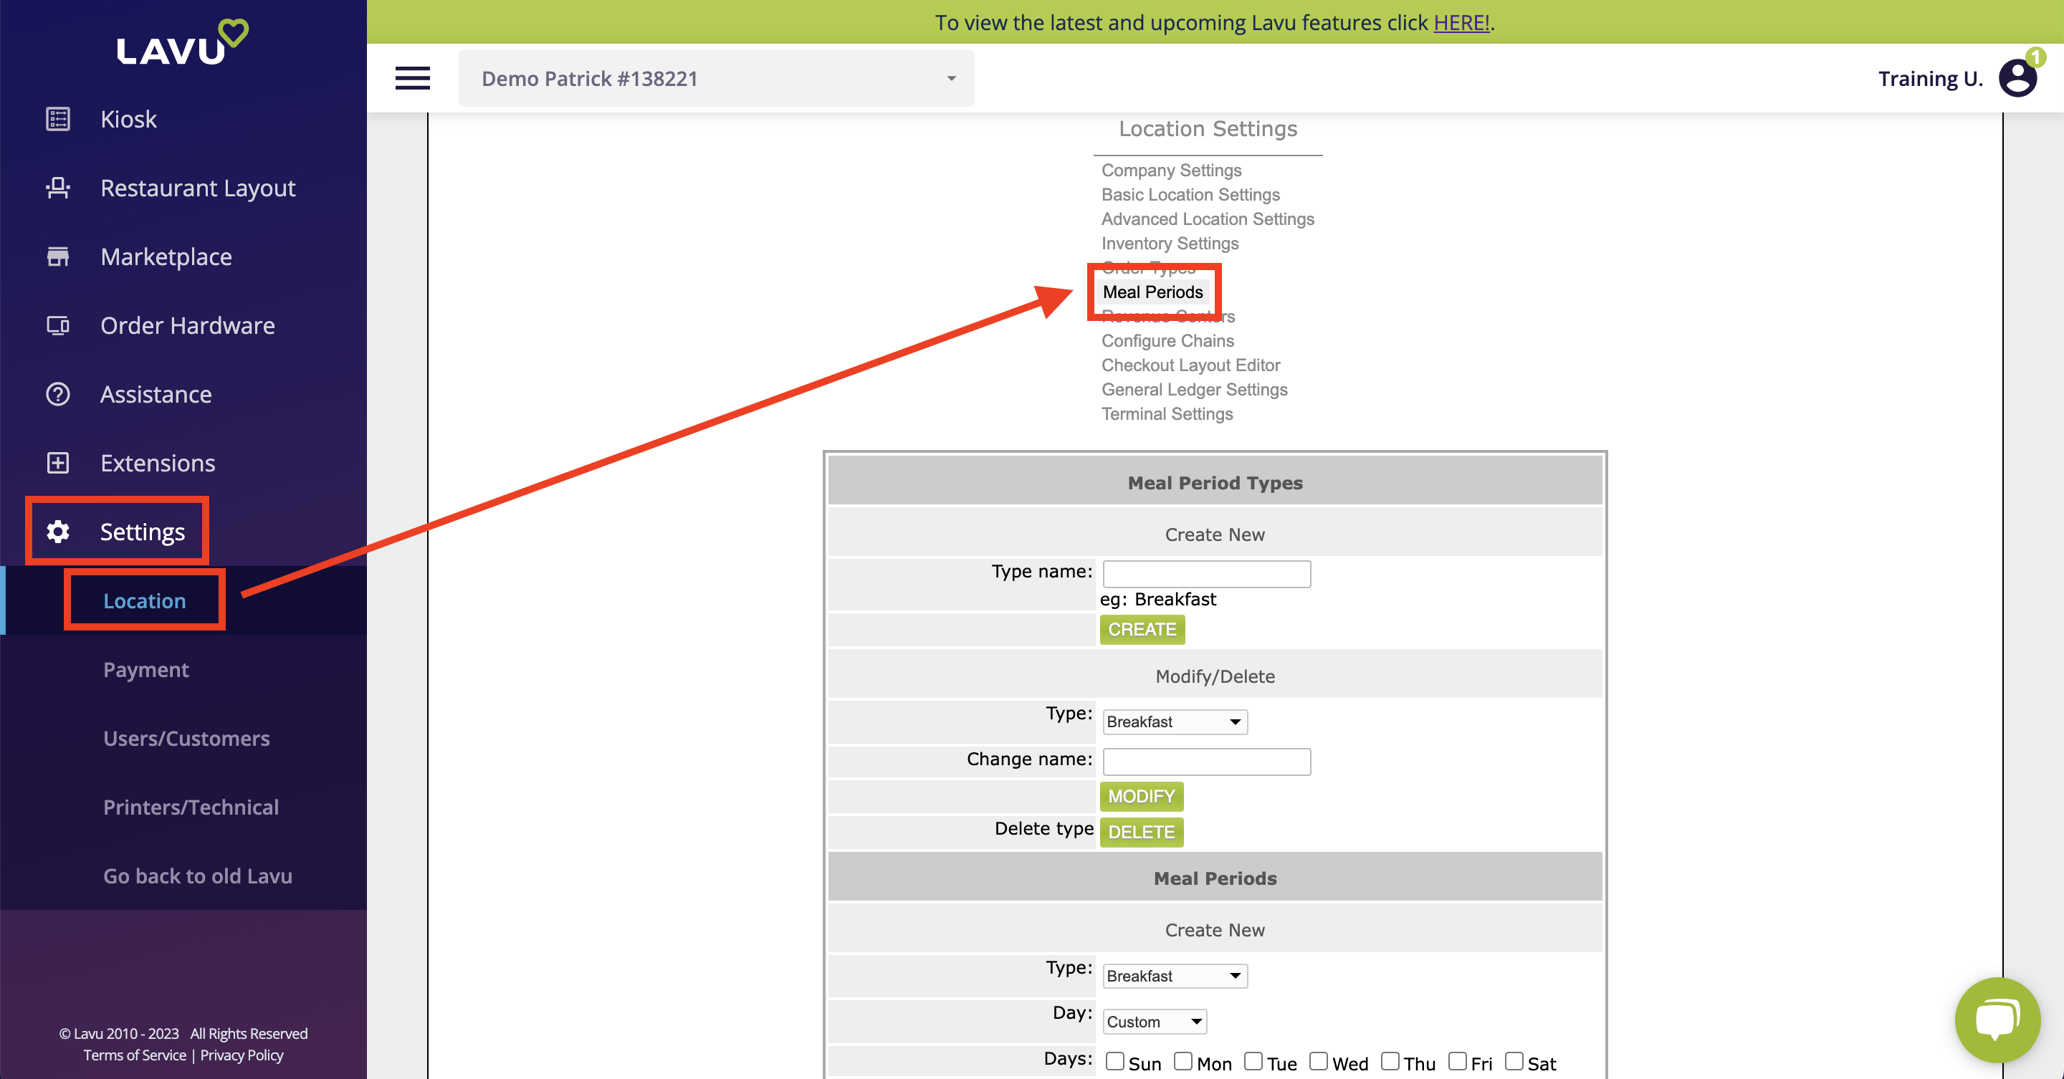Click the Restaurant Layout chair icon
The image size is (2064, 1079).
click(x=58, y=188)
